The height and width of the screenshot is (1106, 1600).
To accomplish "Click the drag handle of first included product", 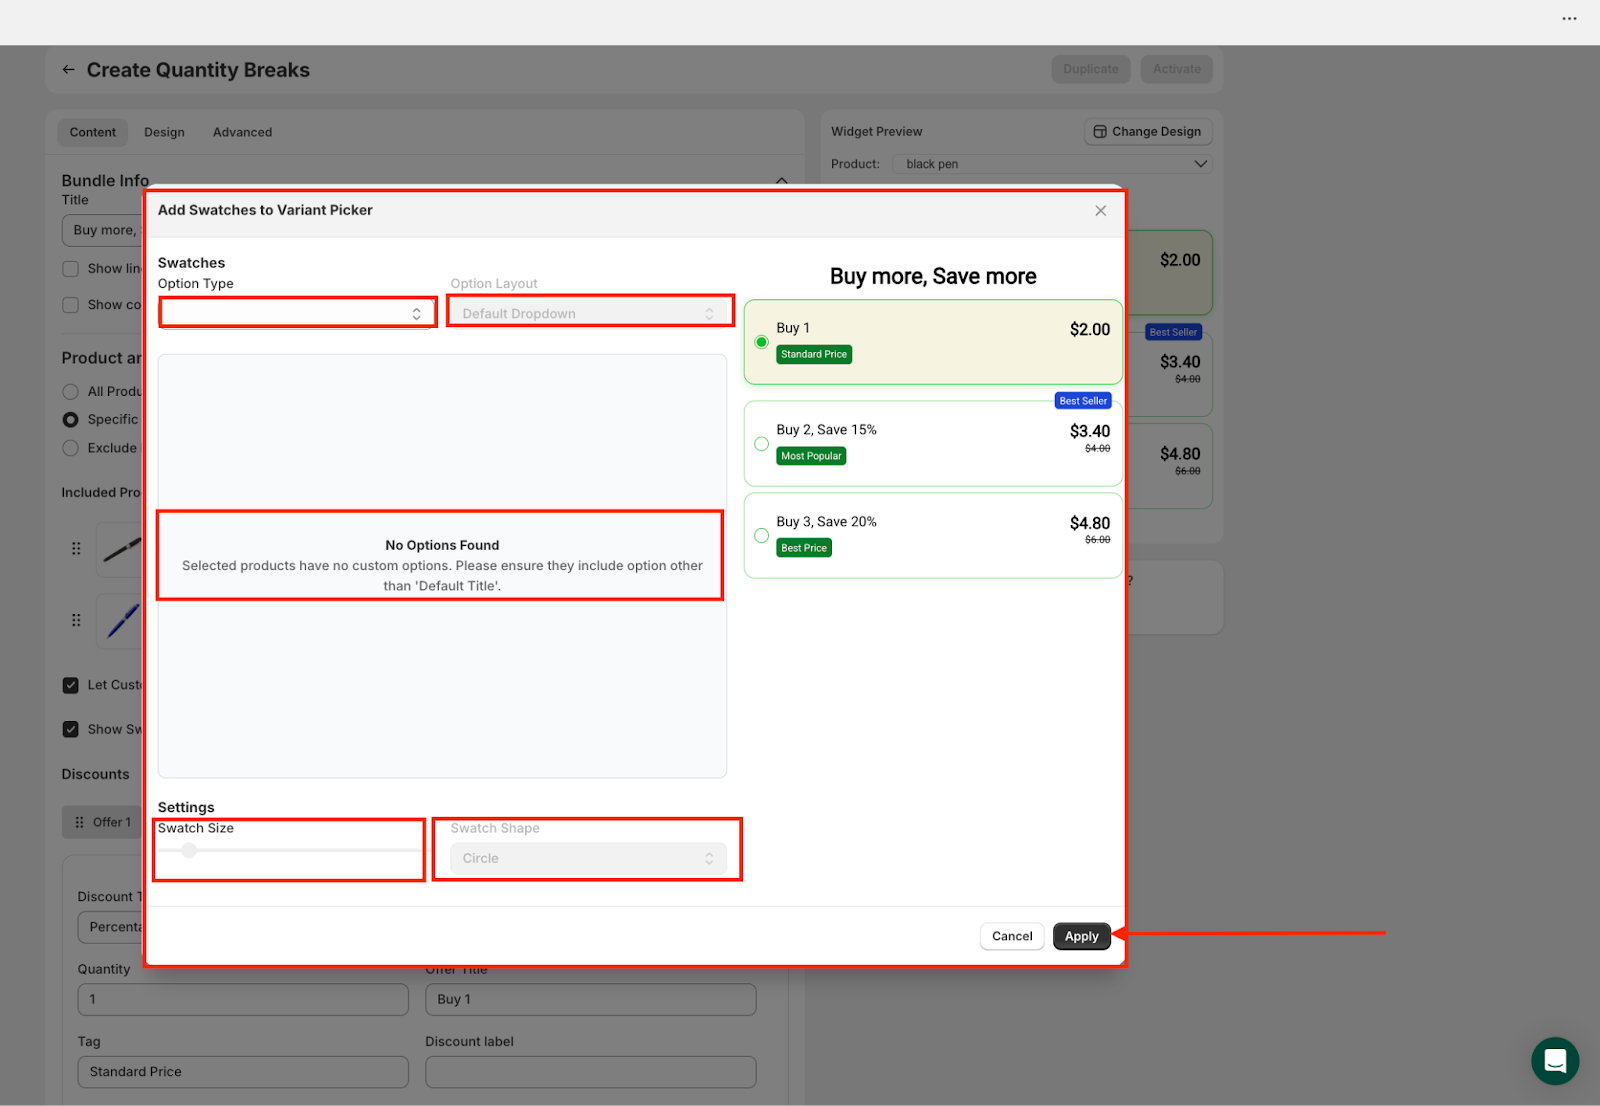I will pyautogui.click(x=76, y=548).
